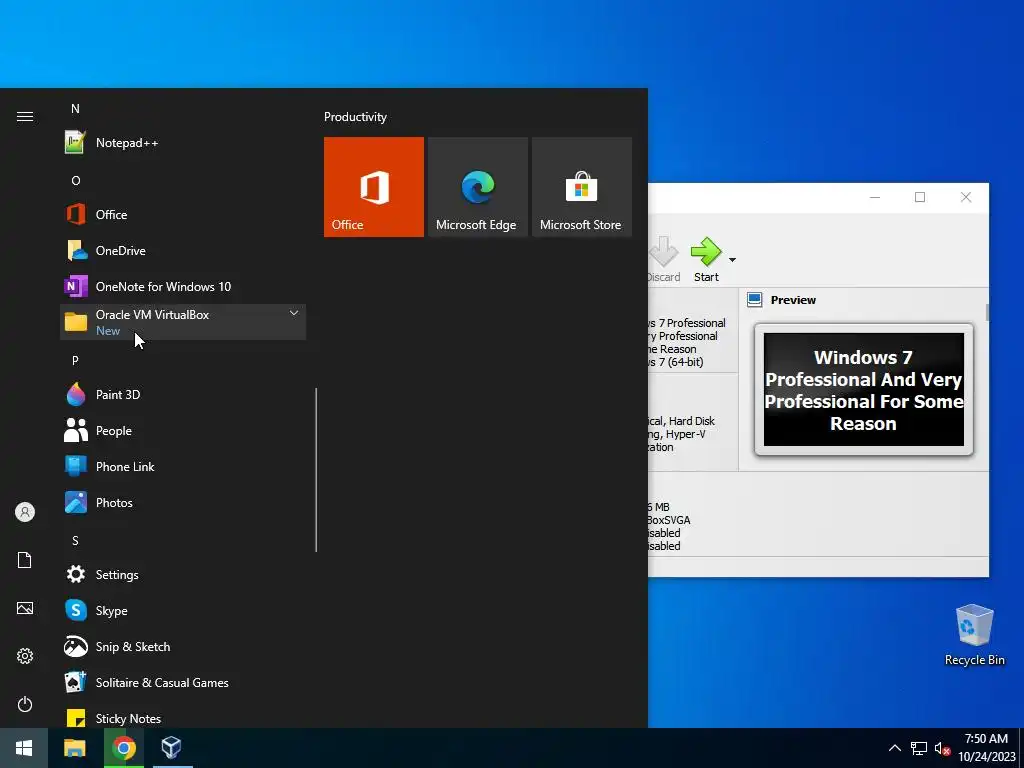
Task: Show hidden system tray icons
Action: (895, 748)
